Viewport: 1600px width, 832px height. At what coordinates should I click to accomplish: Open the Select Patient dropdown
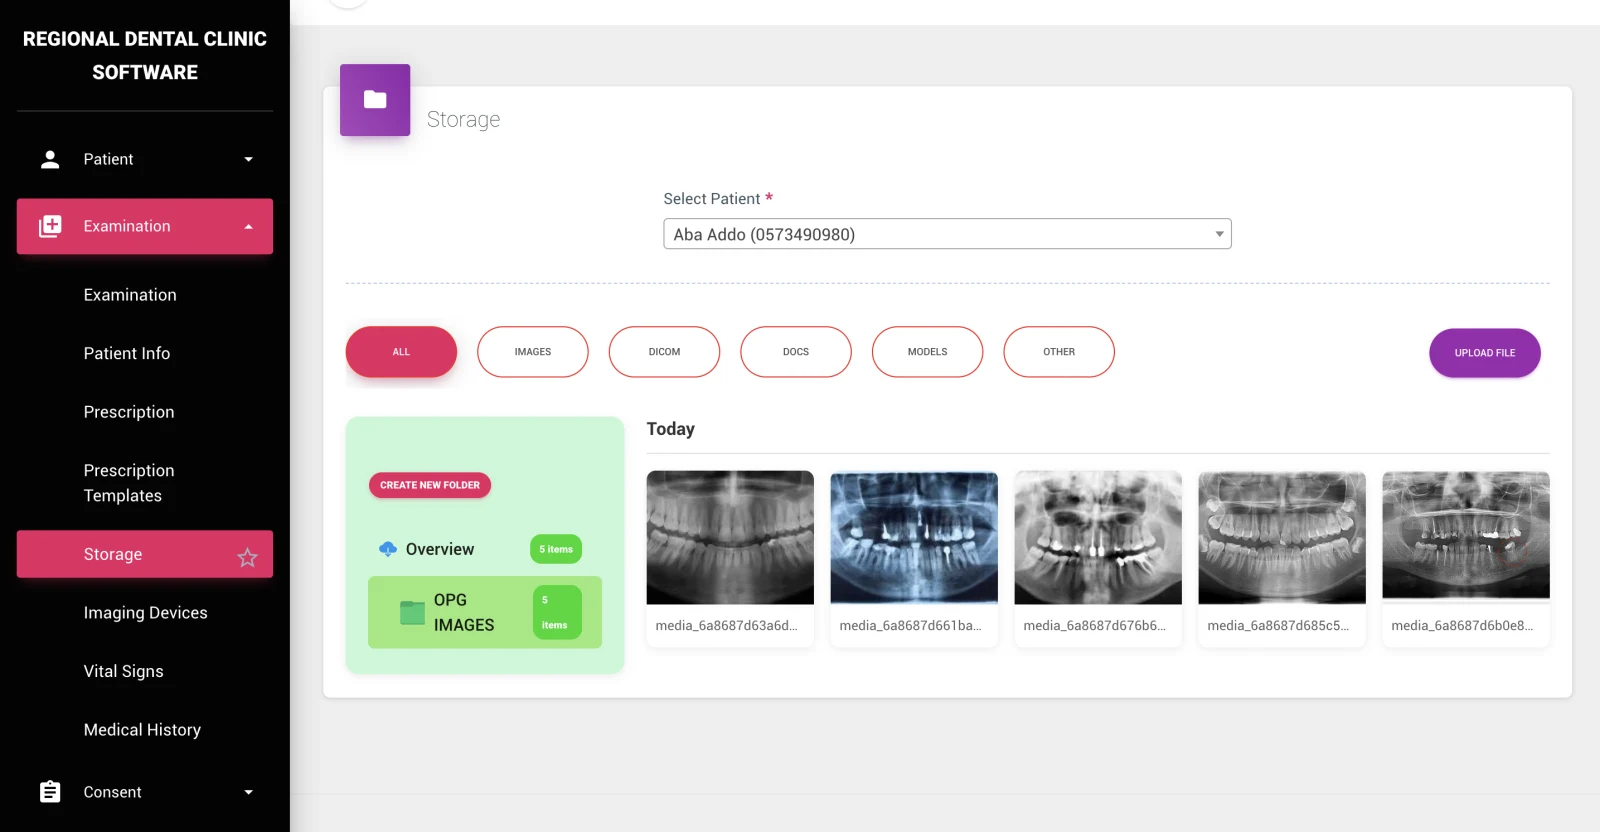click(947, 234)
